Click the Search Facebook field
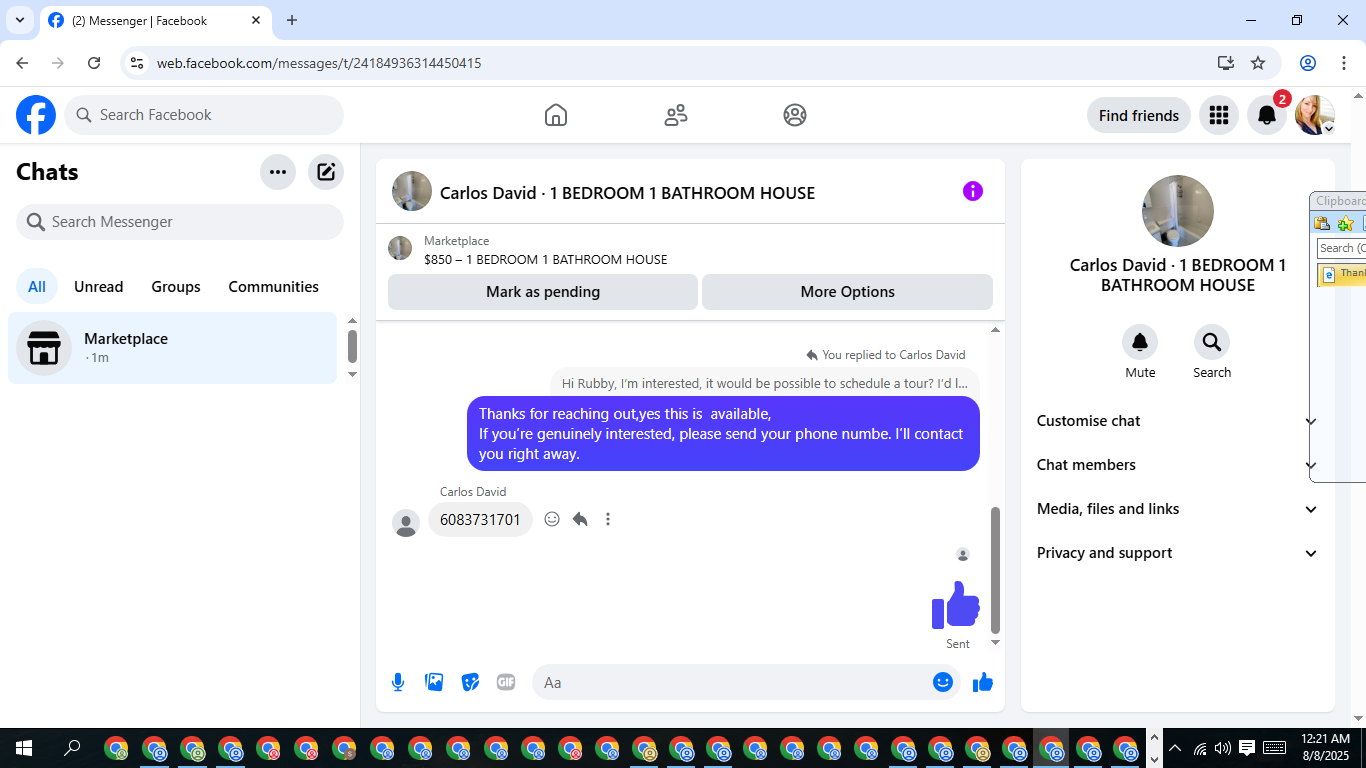The width and height of the screenshot is (1366, 768). [x=204, y=115]
